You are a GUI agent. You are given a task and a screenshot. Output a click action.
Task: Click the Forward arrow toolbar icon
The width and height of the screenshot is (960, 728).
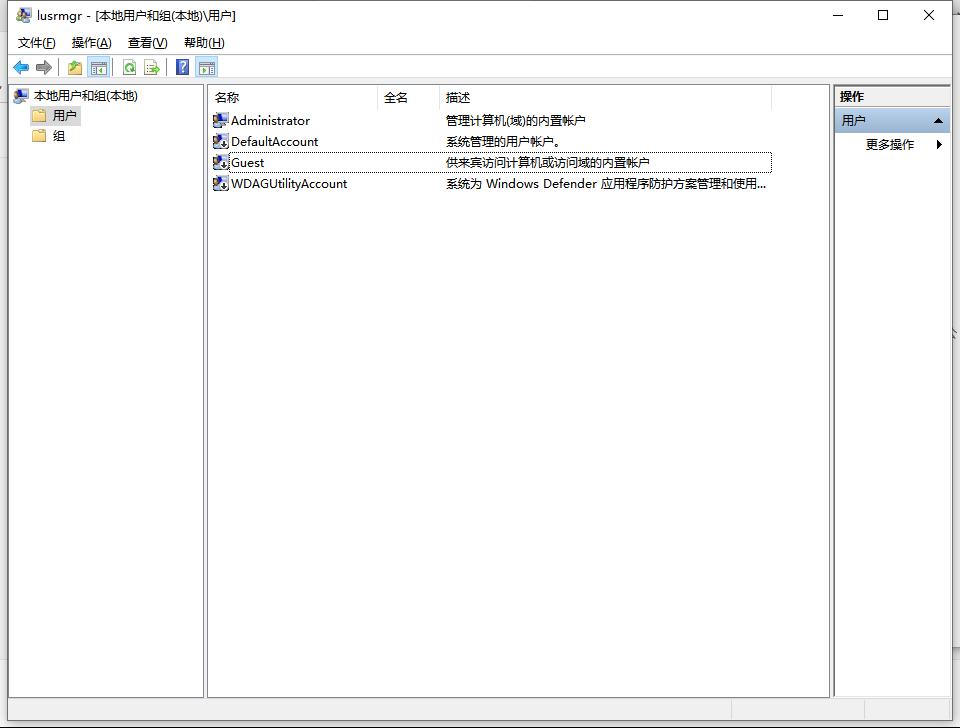(x=43, y=67)
